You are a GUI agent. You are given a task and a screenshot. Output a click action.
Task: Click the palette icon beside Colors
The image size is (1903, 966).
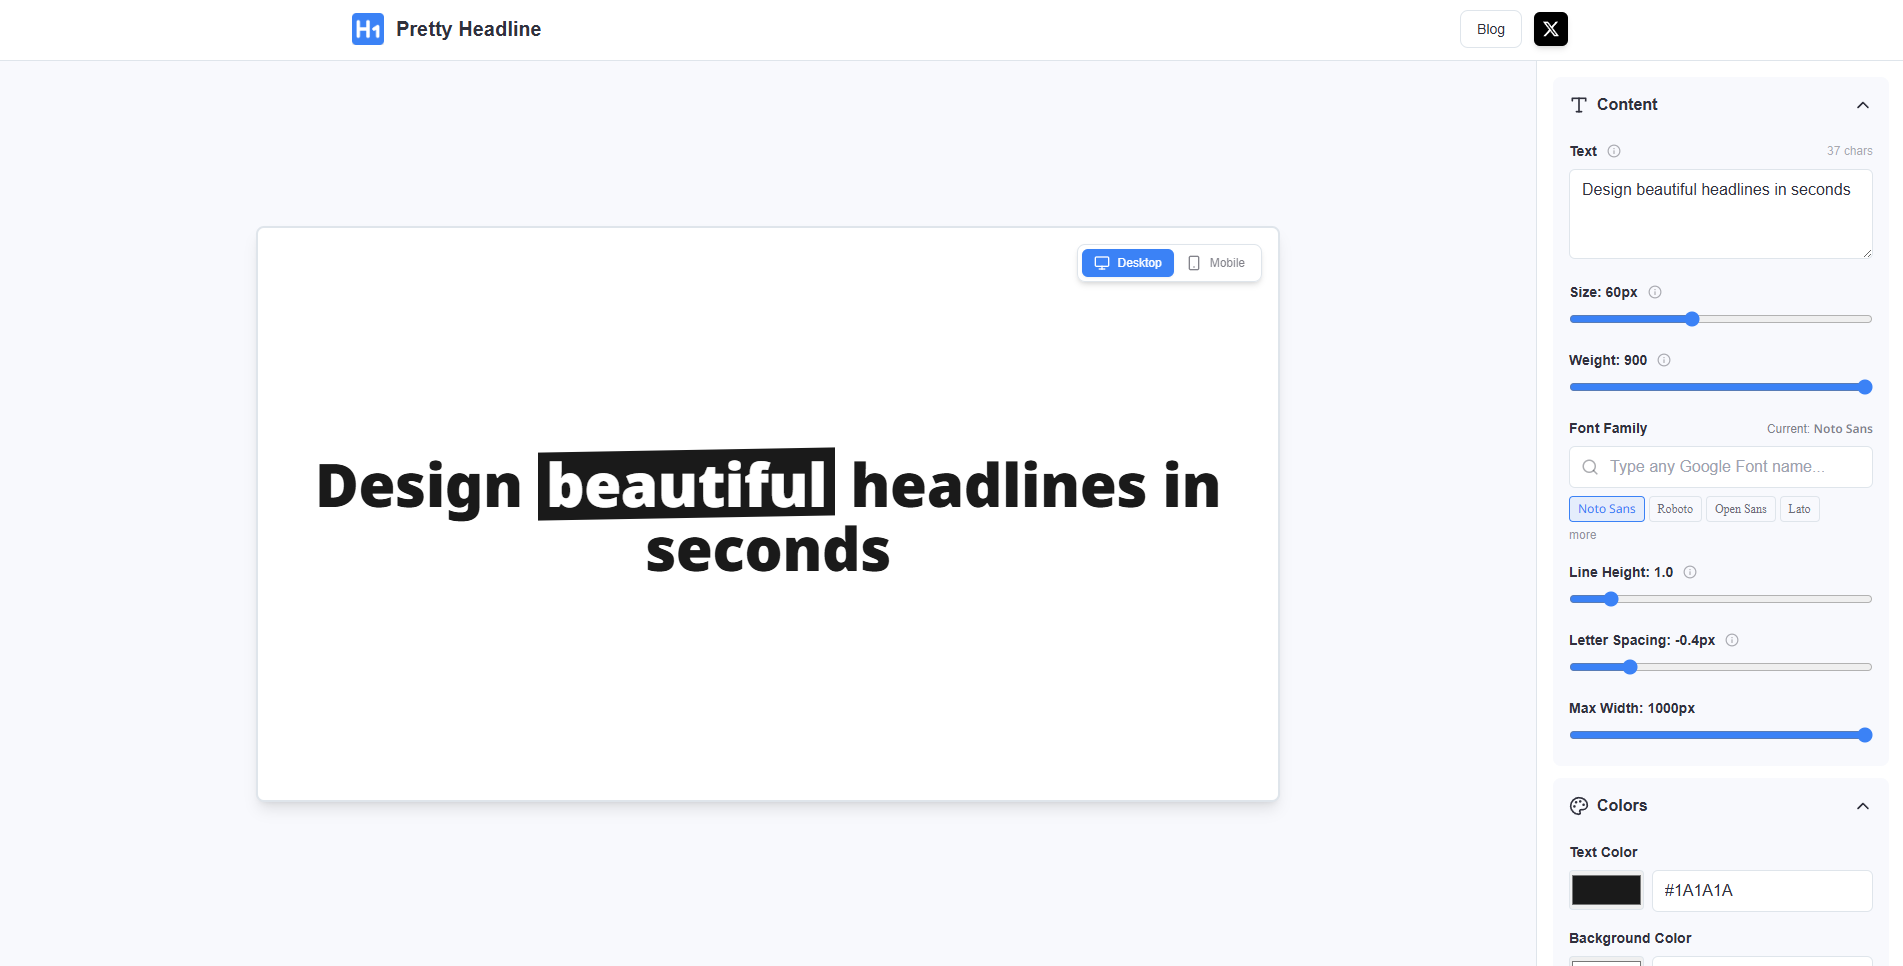coord(1579,805)
